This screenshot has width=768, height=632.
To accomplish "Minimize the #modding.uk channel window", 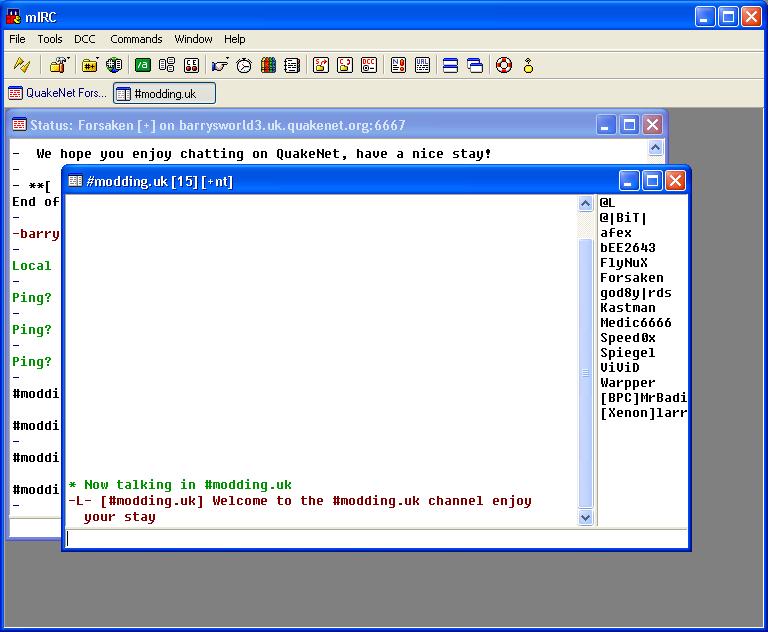I will coord(628,181).
